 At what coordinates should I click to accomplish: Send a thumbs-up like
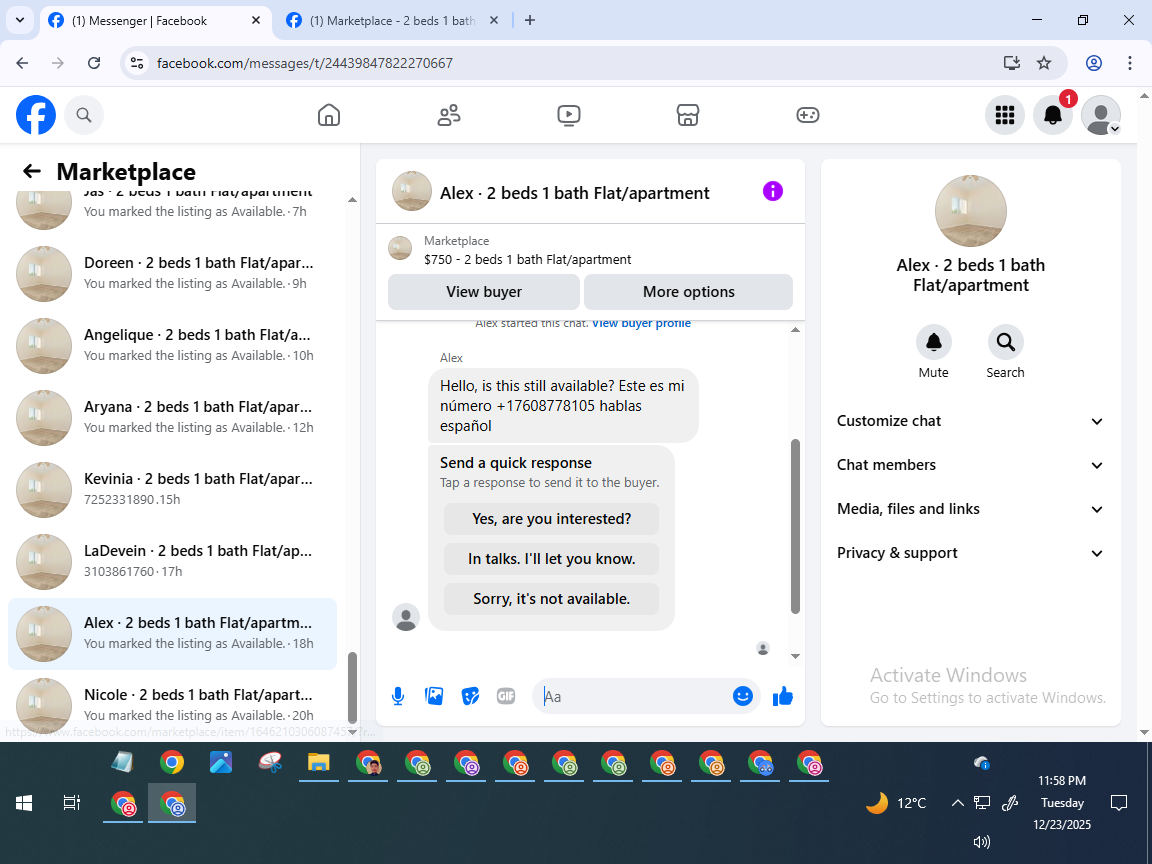point(783,696)
